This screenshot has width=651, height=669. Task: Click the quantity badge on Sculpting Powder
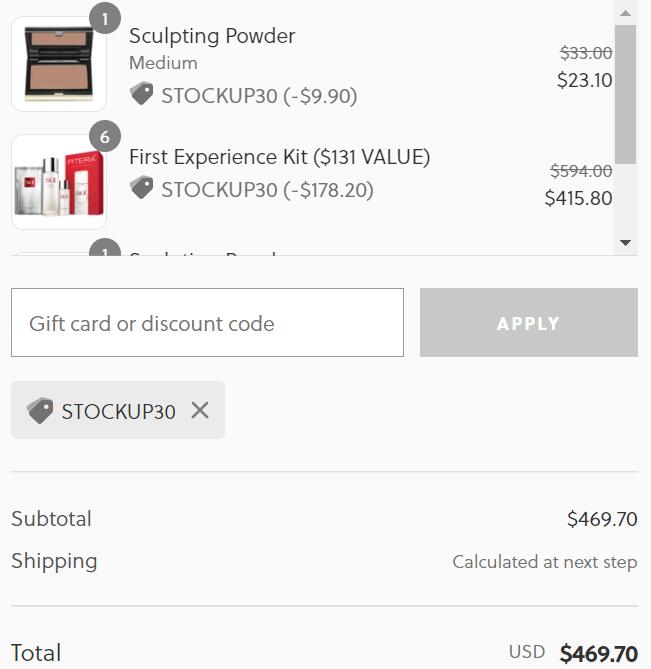(105, 18)
